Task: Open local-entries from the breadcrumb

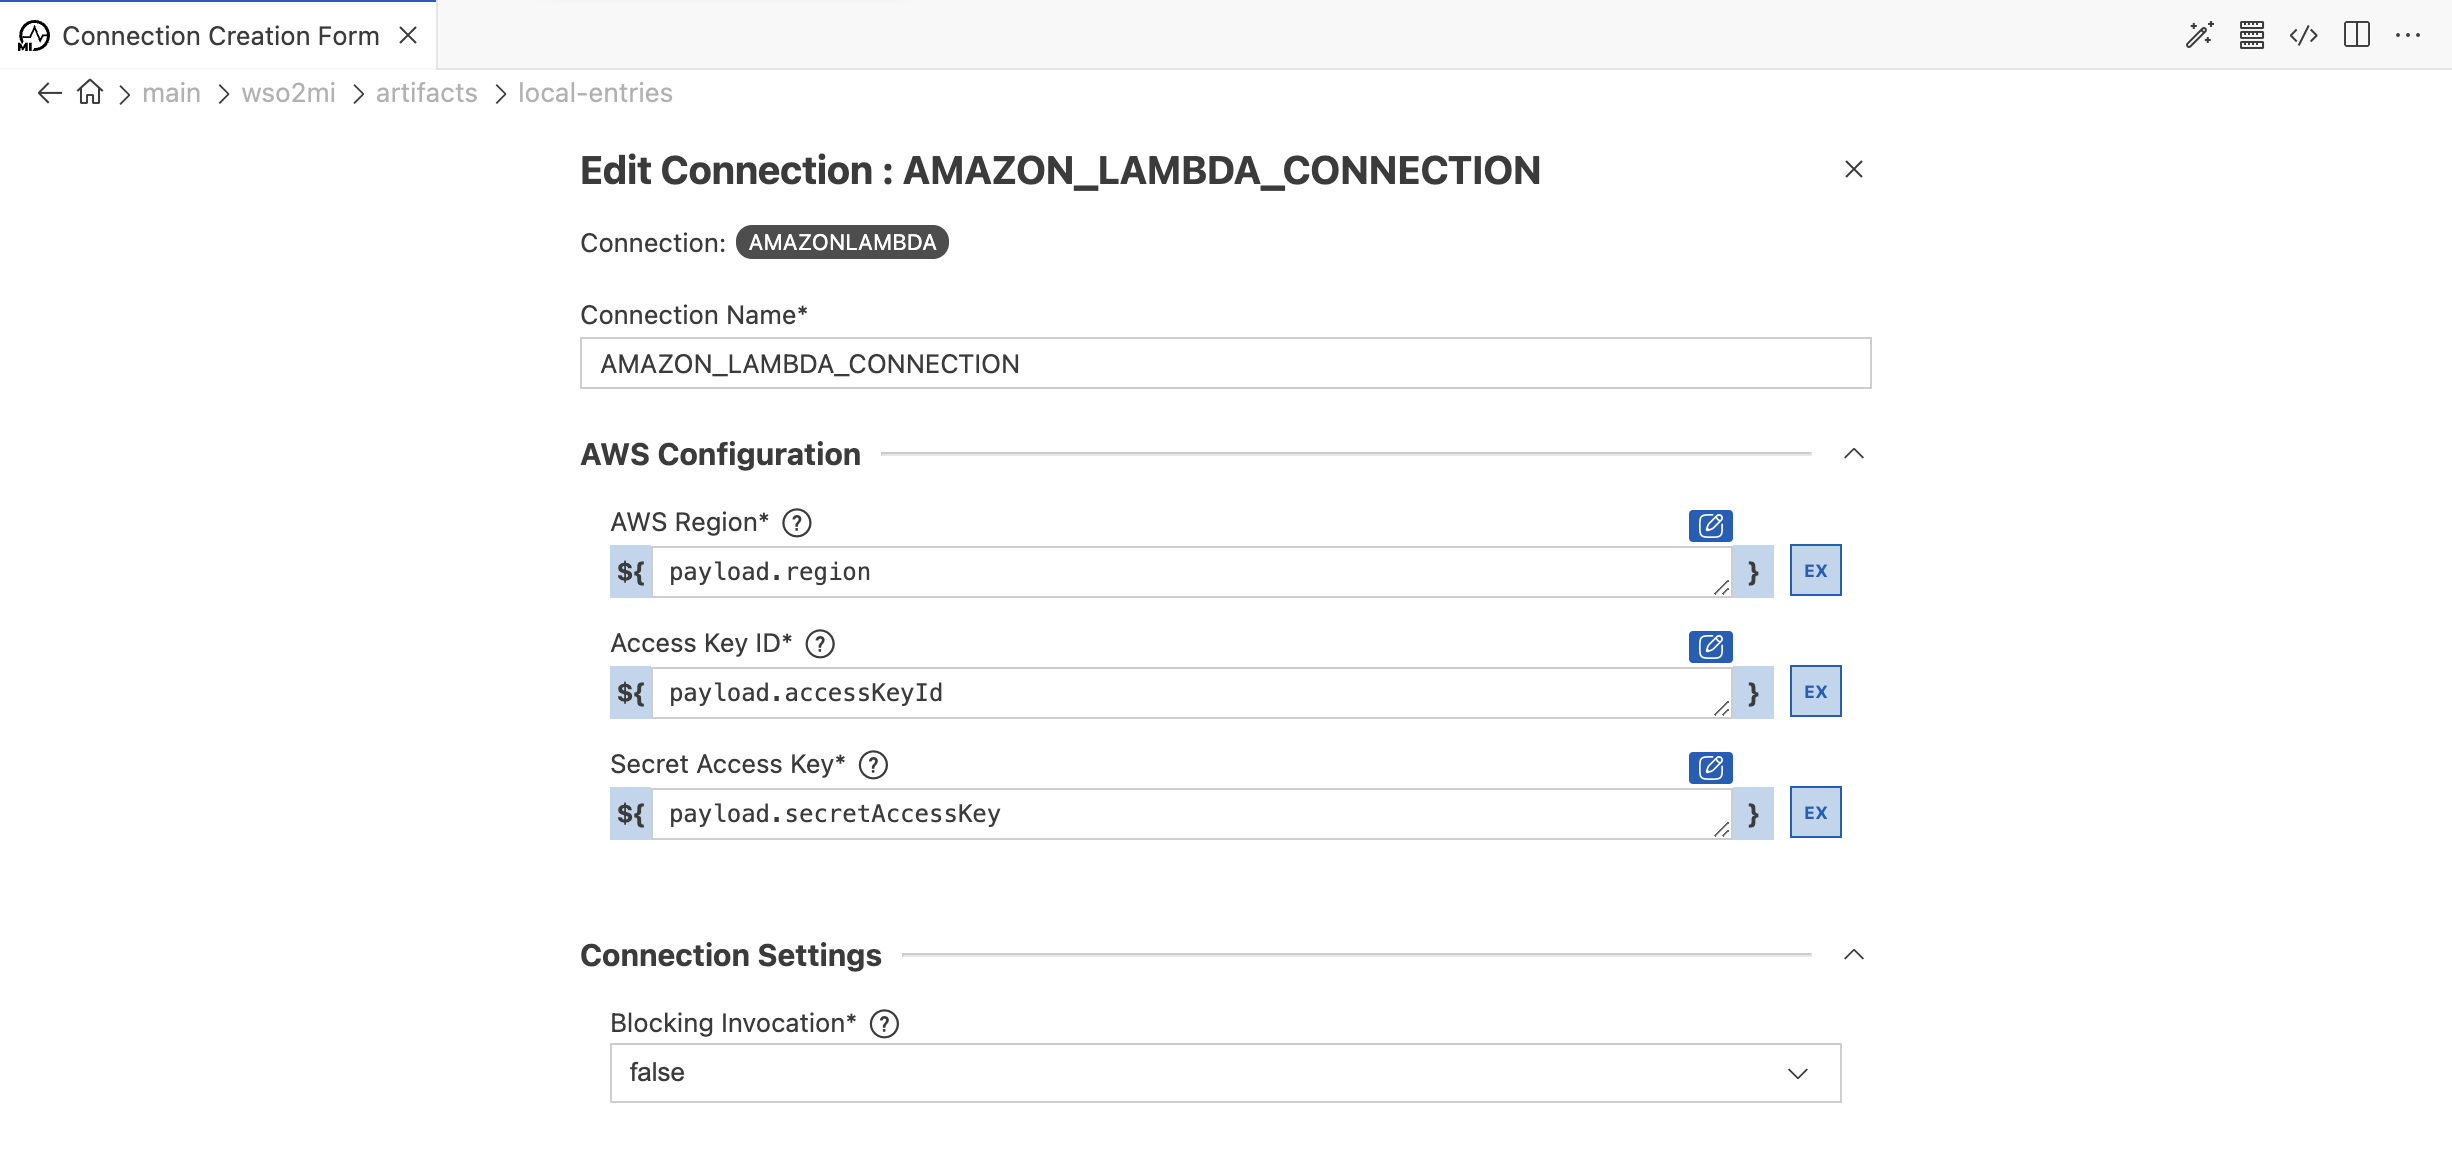Action: tap(594, 92)
